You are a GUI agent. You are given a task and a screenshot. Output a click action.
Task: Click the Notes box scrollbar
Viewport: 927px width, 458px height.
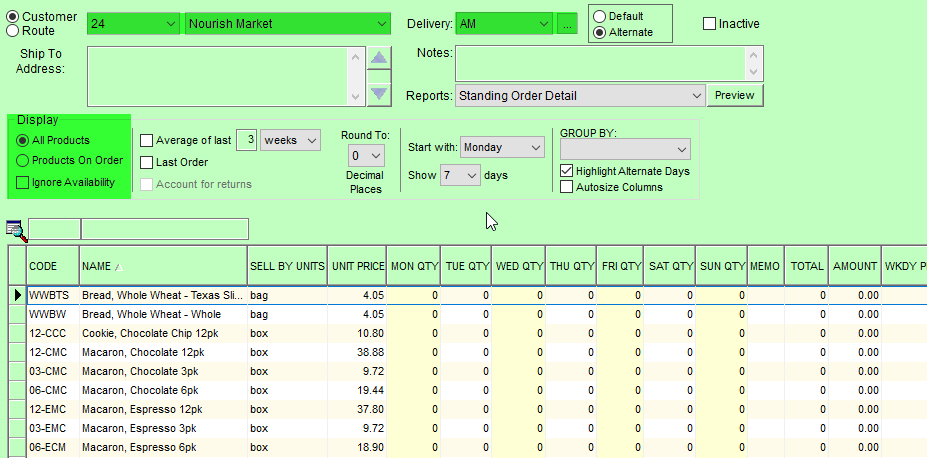point(753,63)
